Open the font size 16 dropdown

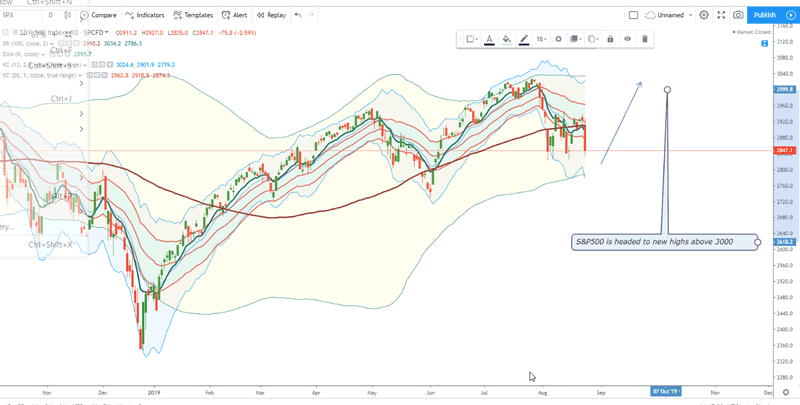pos(540,39)
